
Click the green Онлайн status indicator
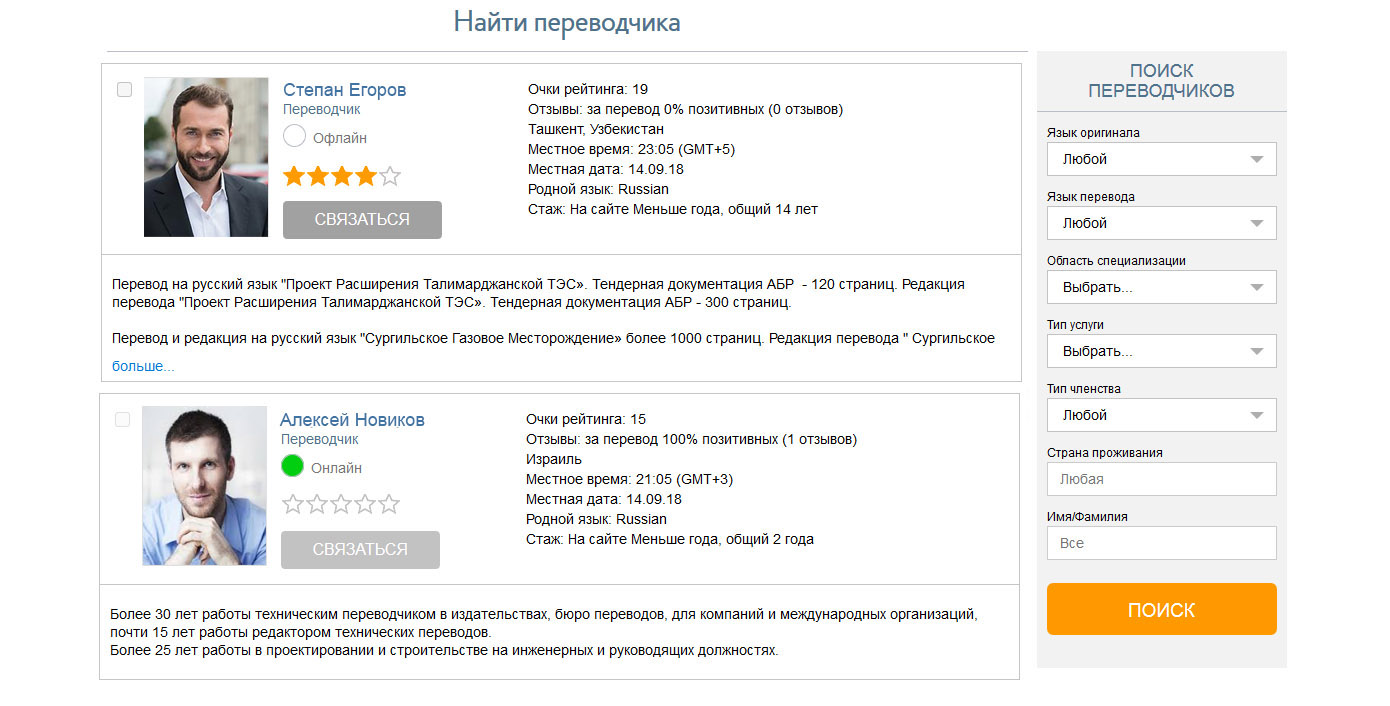tap(292, 465)
